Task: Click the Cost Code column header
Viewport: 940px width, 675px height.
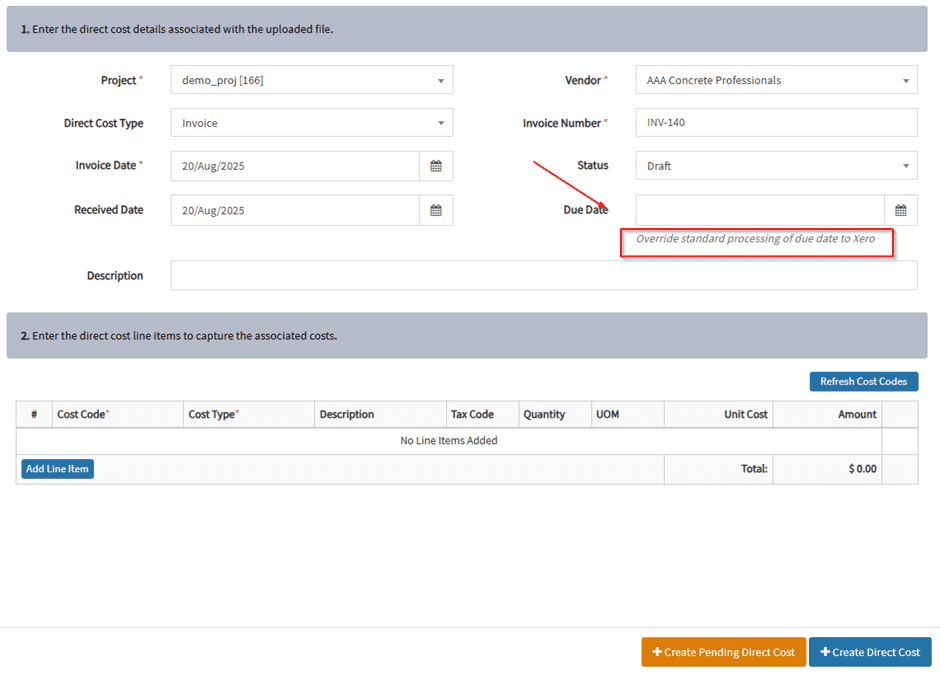Action: point(83,414)
